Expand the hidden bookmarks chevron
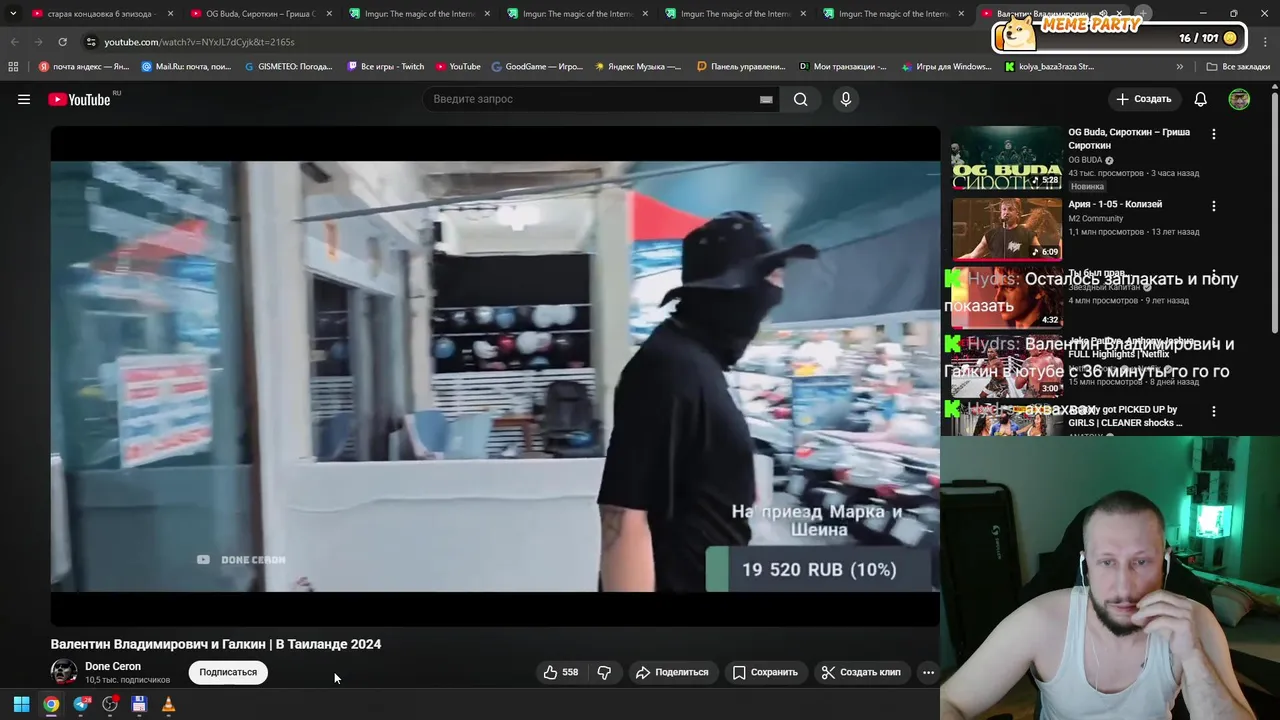This screenshot has height=720, width=1280. (x=1179, y=67)
